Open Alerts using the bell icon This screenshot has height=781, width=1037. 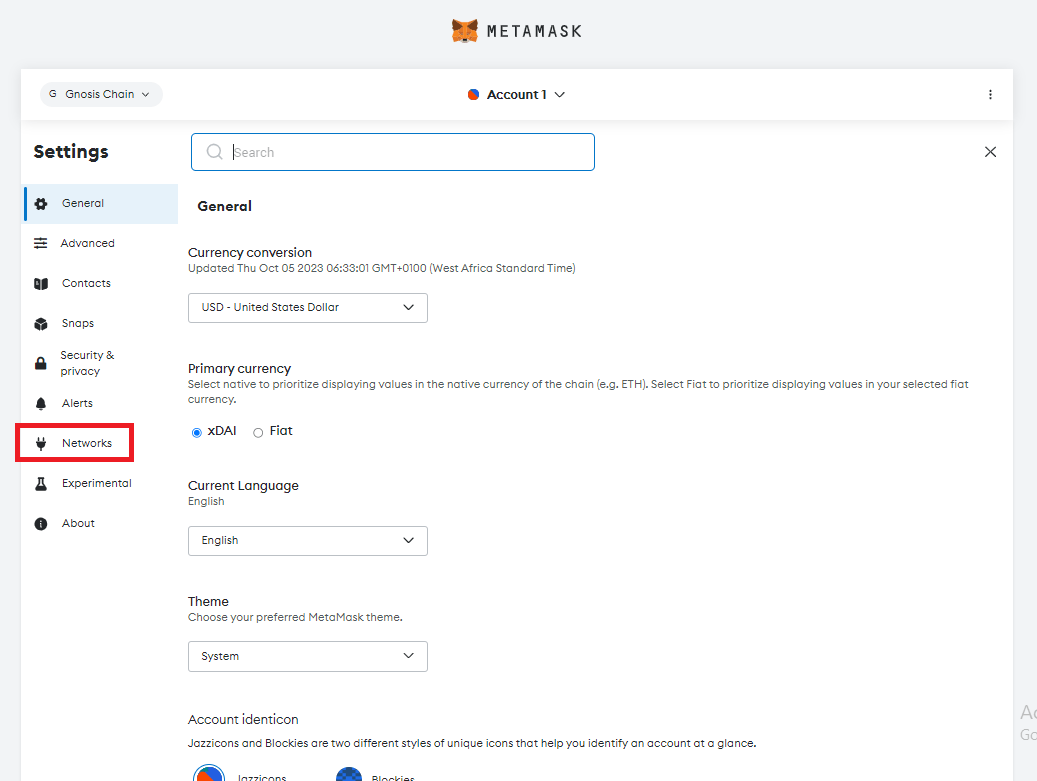point(41,403)
